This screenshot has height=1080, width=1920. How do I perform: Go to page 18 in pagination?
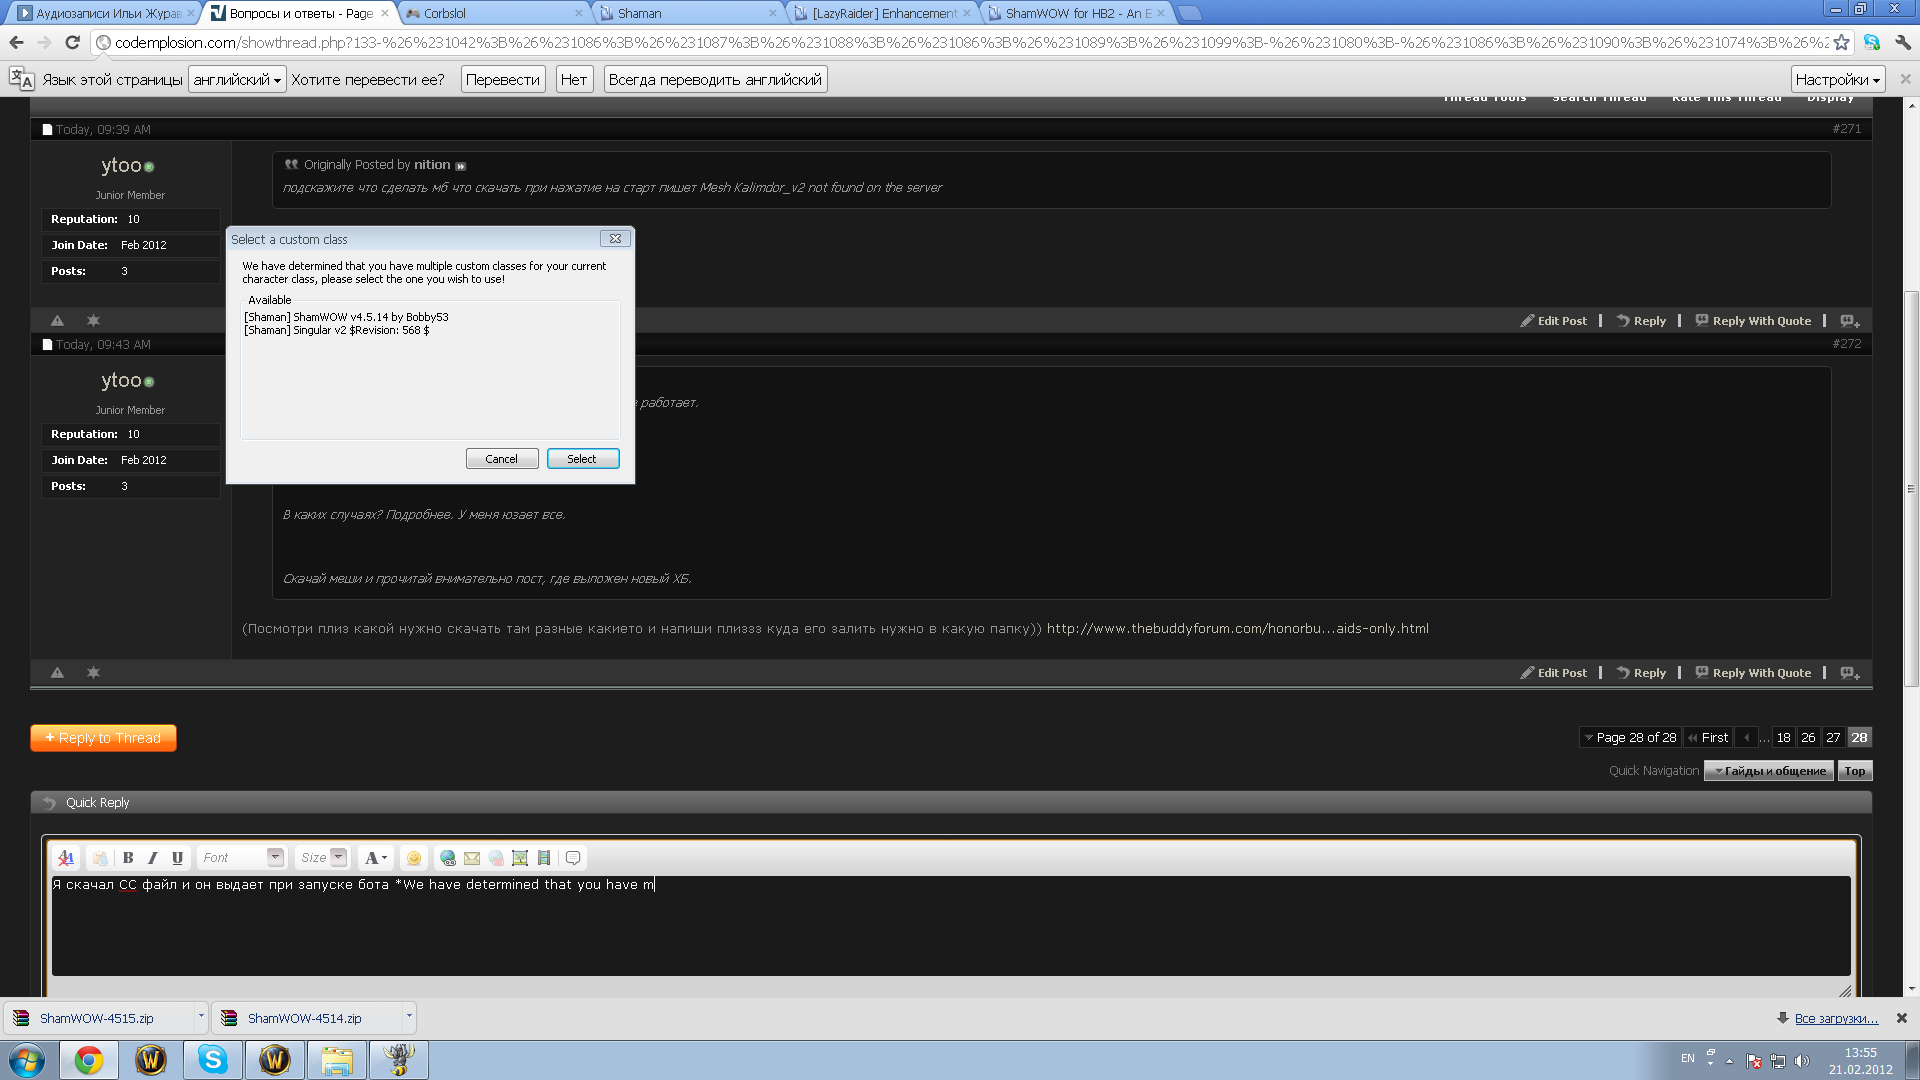1783,738
